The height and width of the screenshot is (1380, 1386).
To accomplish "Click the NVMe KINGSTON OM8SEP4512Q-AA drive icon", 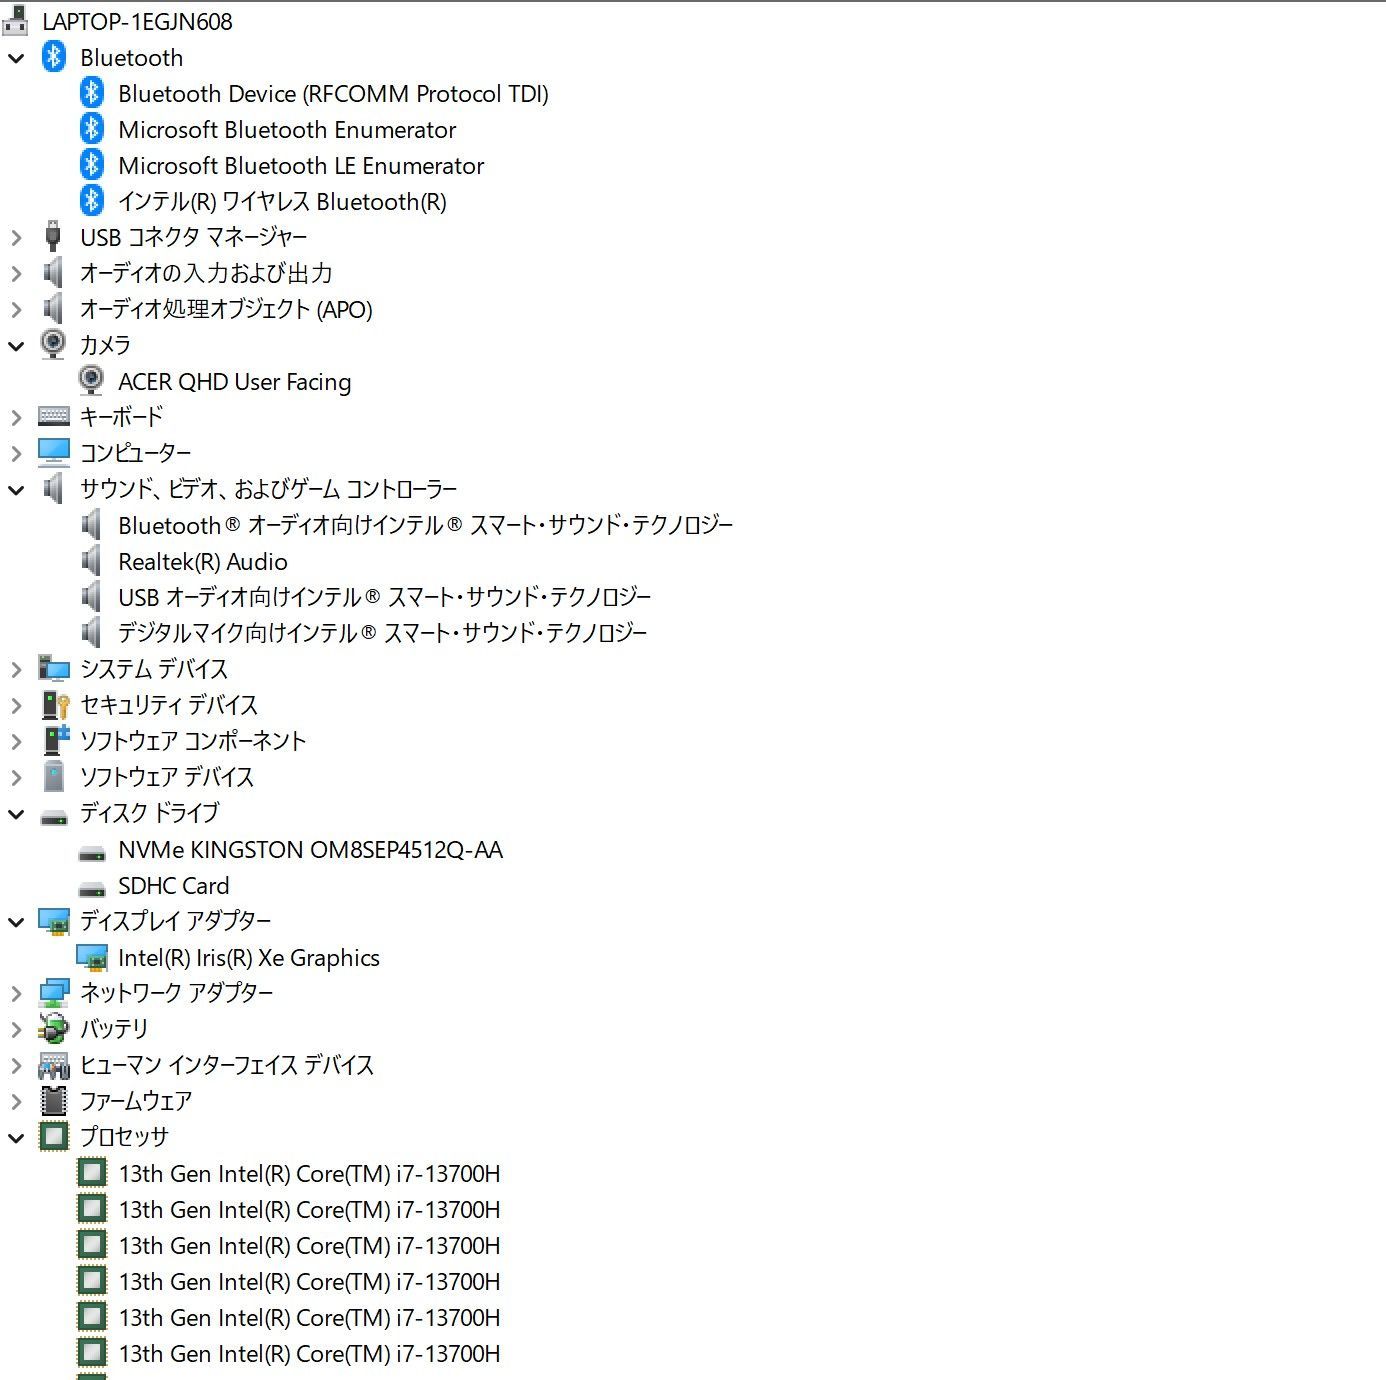I will tap(93, 850).
